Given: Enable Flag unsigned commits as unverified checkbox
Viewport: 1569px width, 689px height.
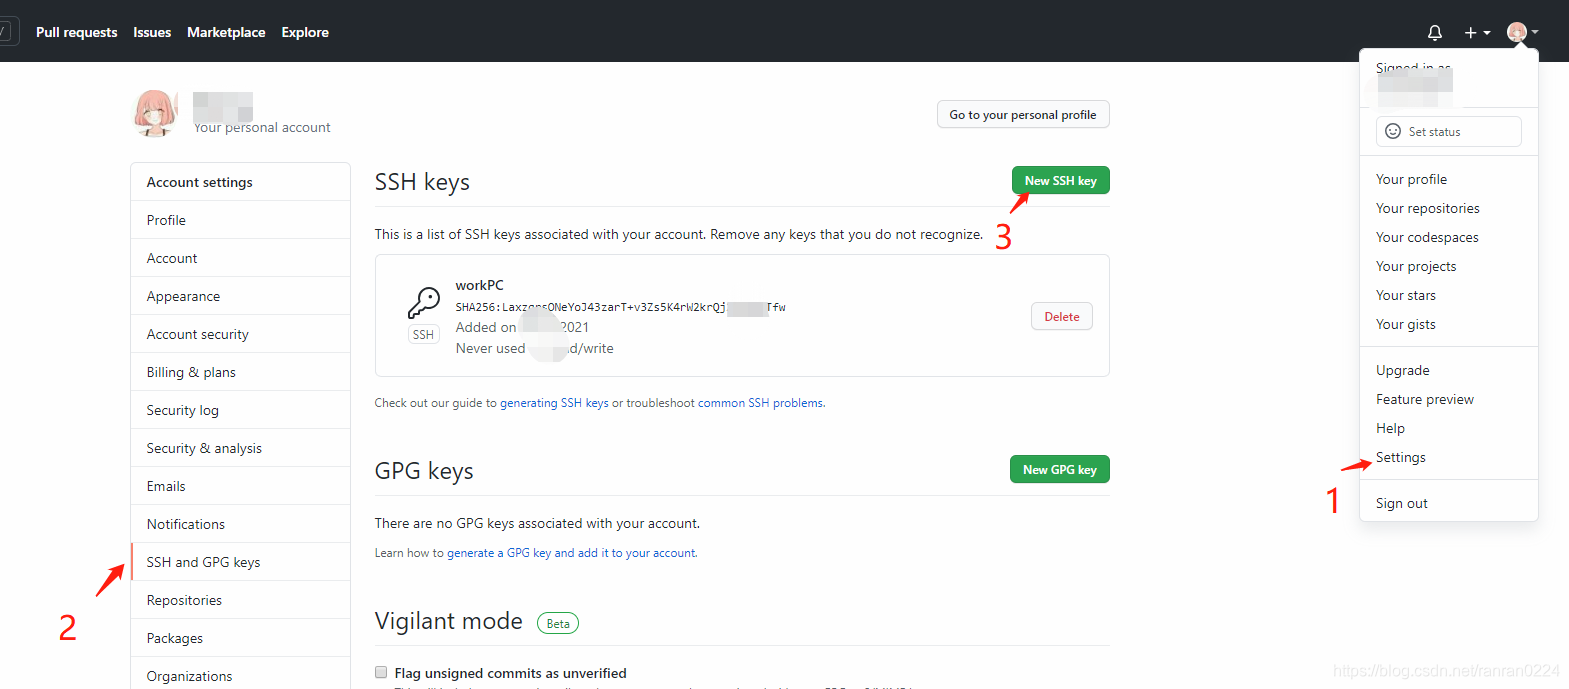Looking at the screenshot, I should (x=381, y=672).
